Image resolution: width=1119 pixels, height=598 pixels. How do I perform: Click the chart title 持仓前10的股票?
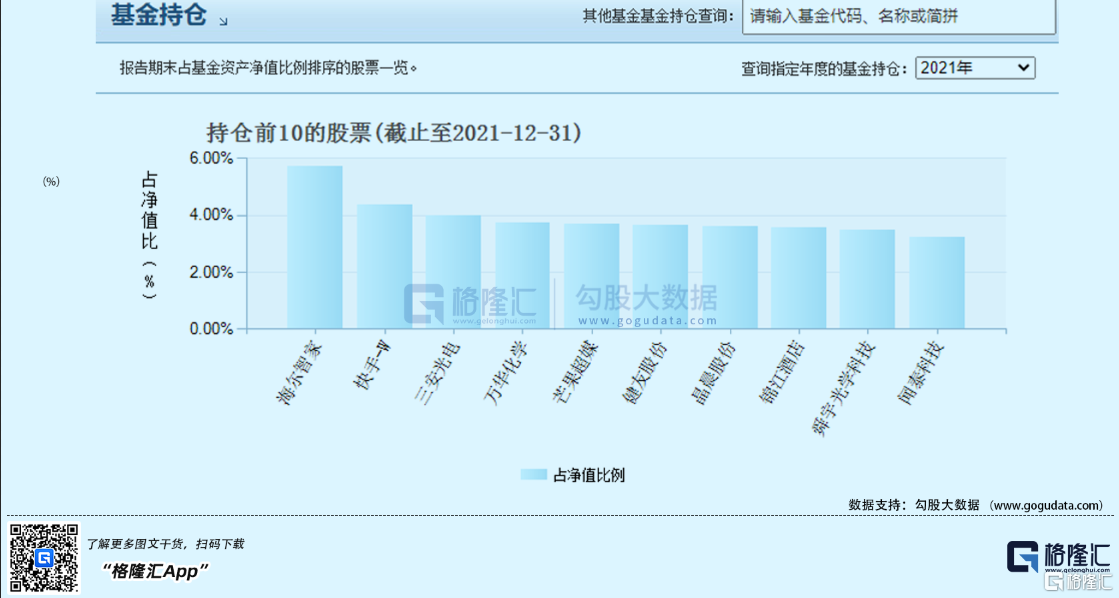click(x=394, y=133)
